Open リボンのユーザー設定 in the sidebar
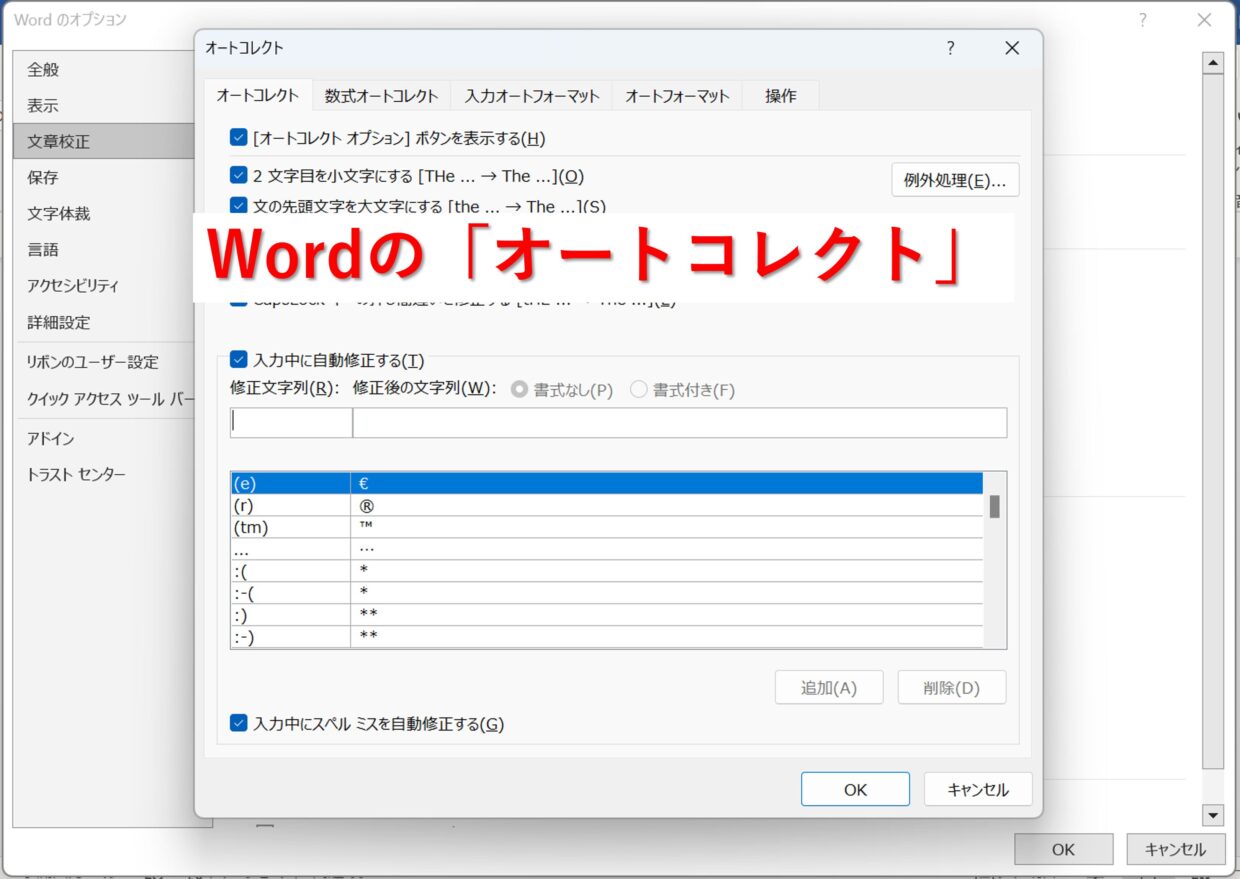Viewport: 1240px width, 879px height. point(104,362)
